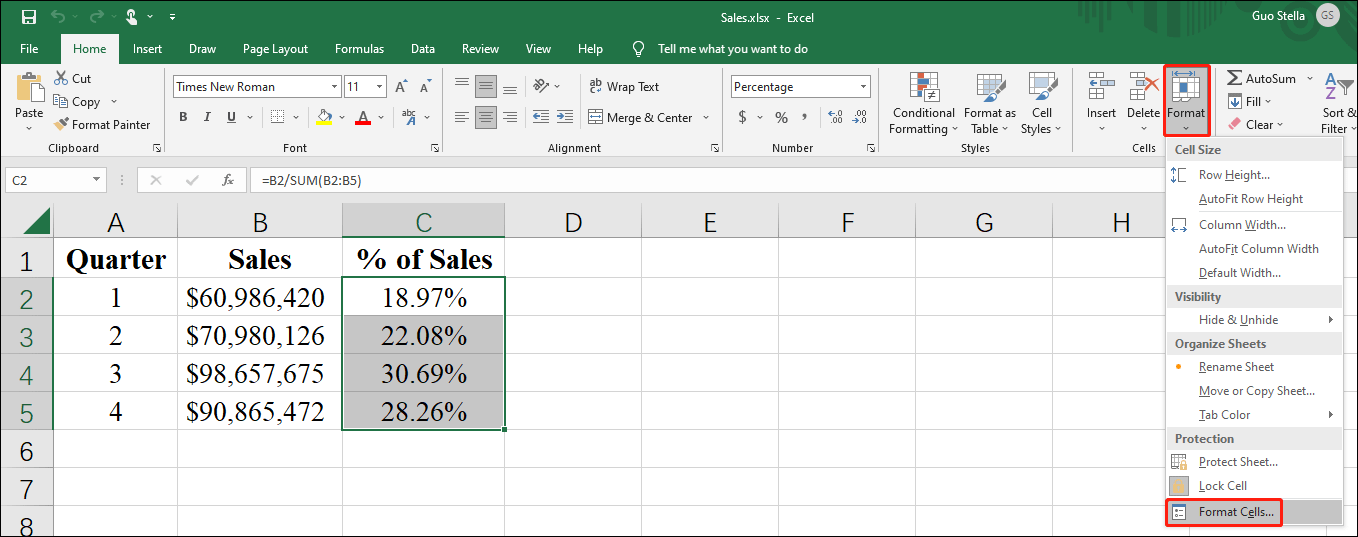Click the Align Left icon
The width and height of the screenshot is (1358, 537).
(x=462, y=117)
